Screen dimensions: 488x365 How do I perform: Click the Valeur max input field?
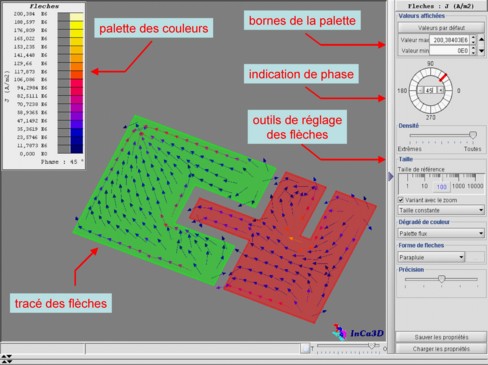pyautogui.click(x=450, y=40)
